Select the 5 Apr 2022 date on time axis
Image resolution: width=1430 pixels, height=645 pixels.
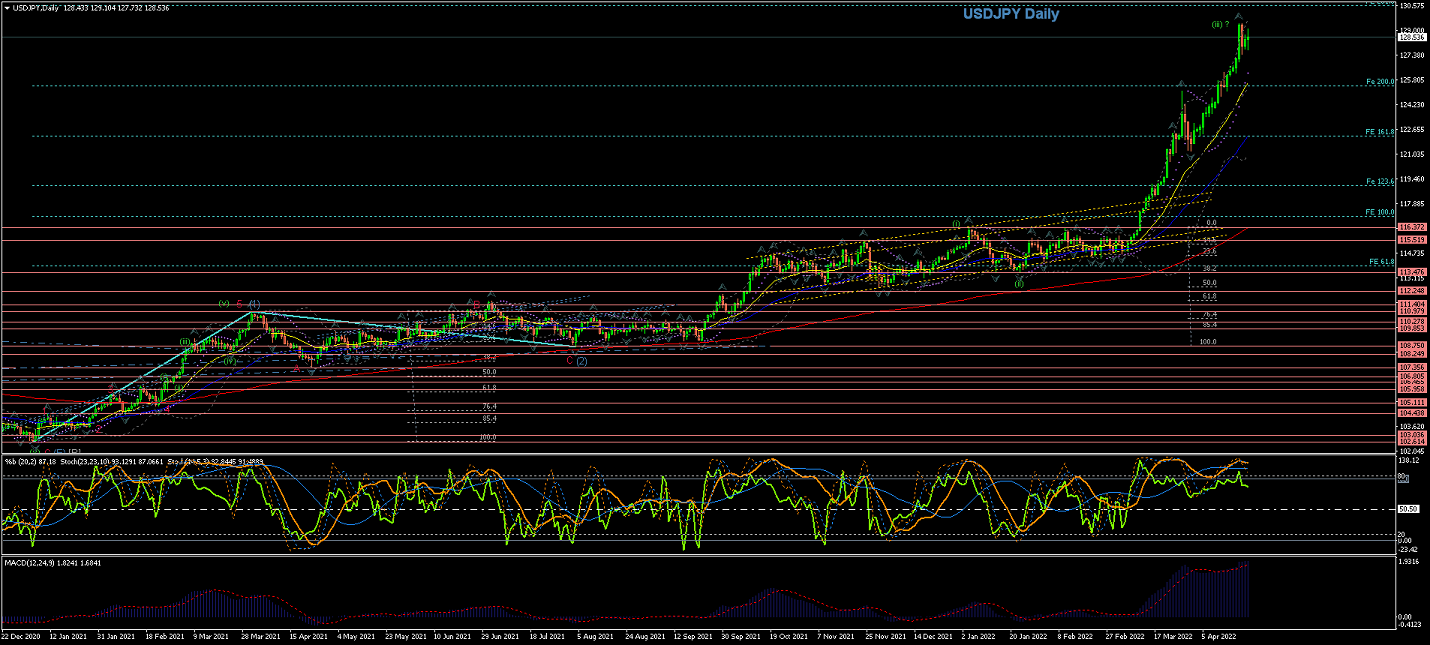[1220, 635]
